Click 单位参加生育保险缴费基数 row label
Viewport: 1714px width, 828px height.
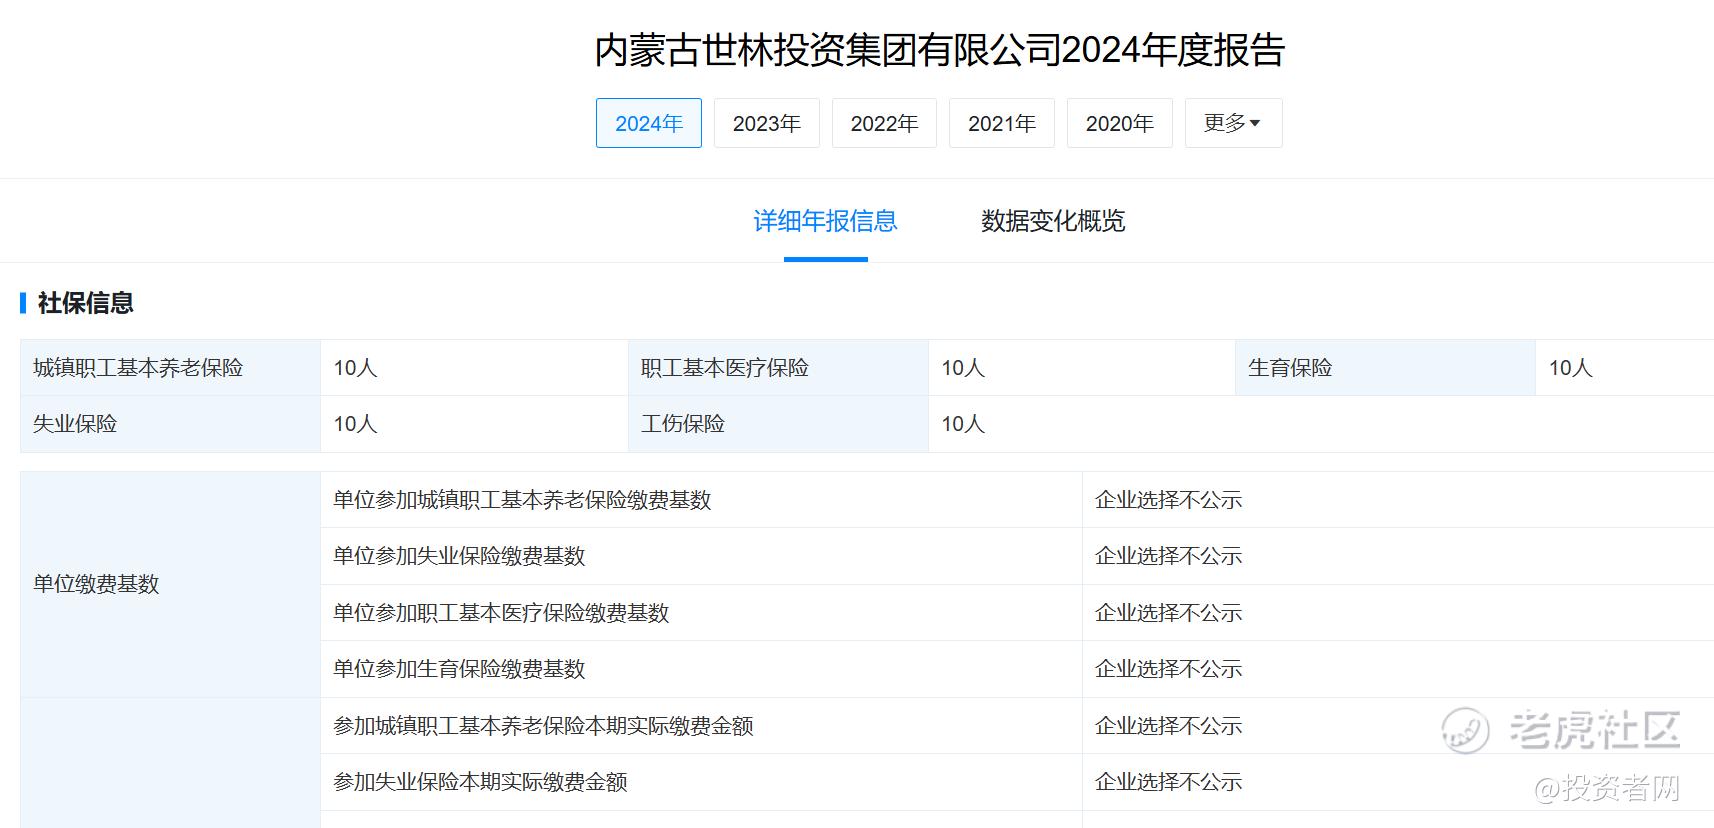459,669
